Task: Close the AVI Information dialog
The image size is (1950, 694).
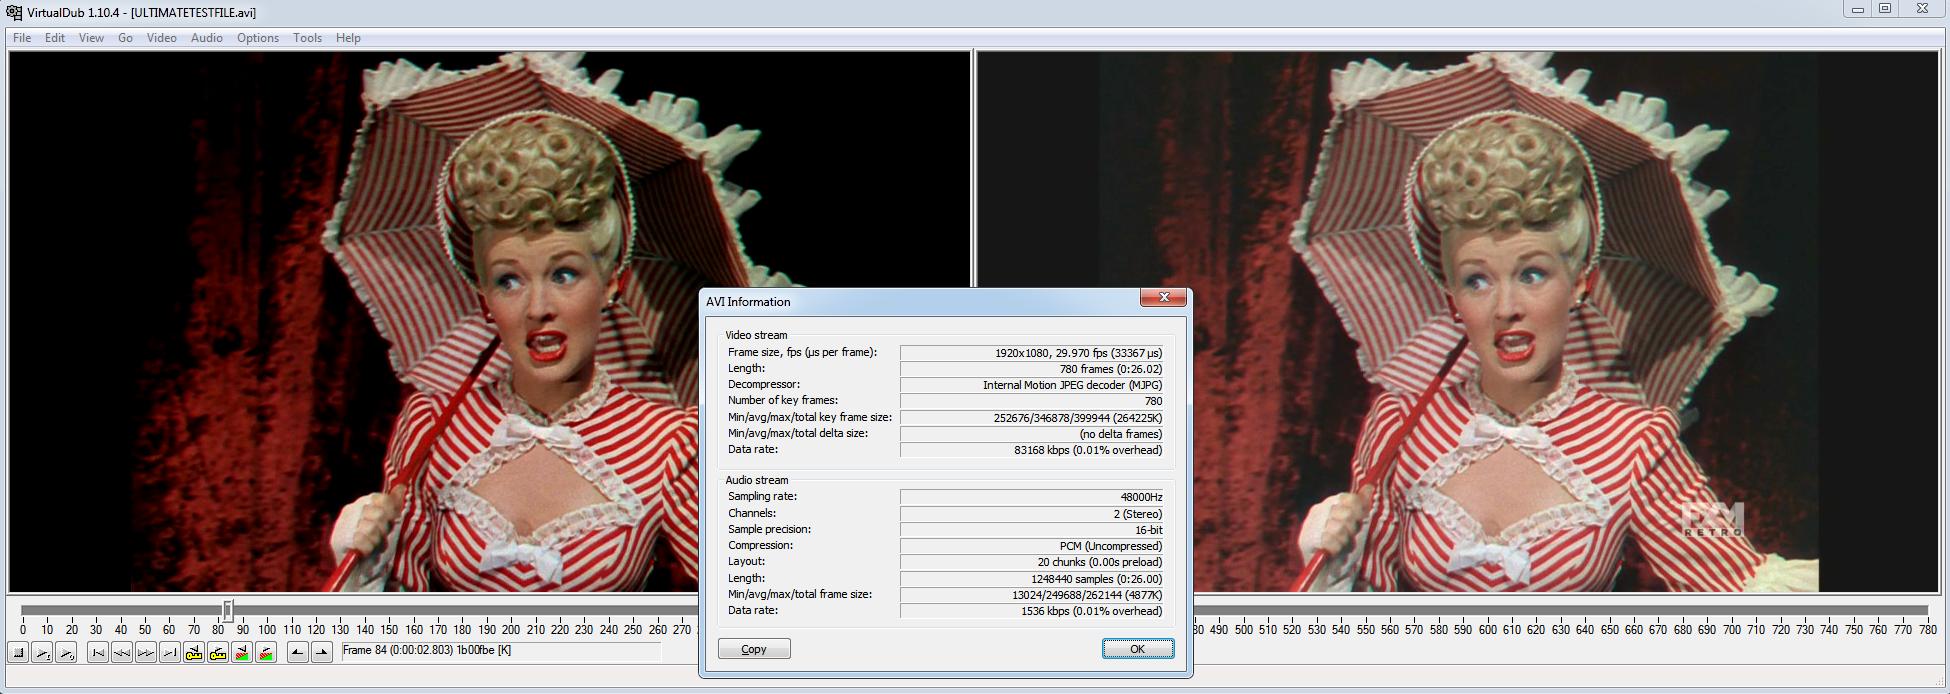Action: tap(1164, 298)
